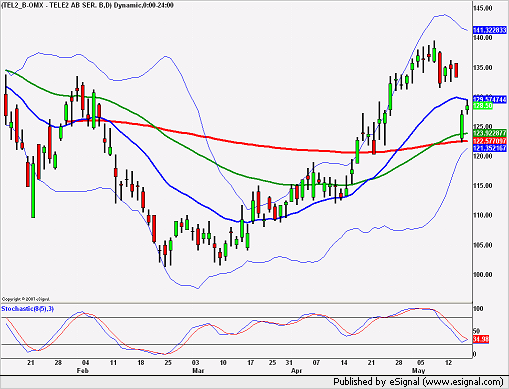Click the 140.00 price axis label
This screenshot has height=389, width=509.
point(483,38)
